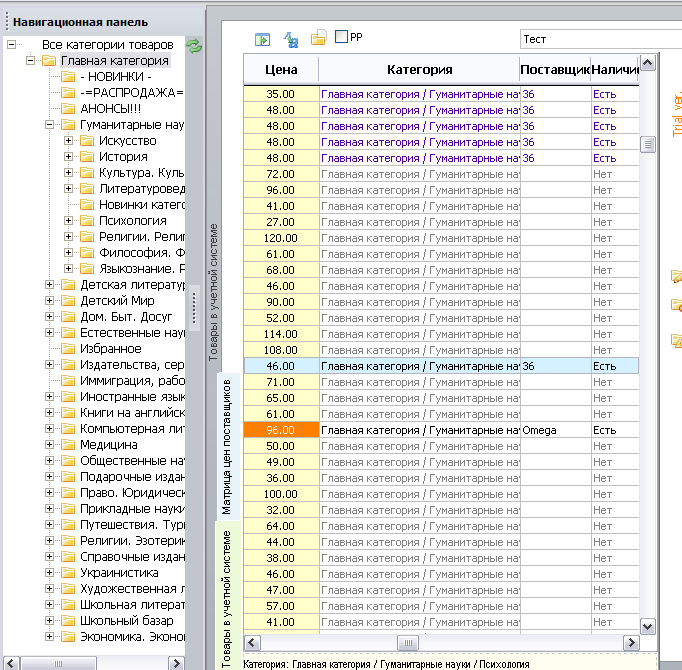The height and width of the screenshot is (670, 682).
Task: Click the Справочные издания folder icon
Action: pos(68,556)
